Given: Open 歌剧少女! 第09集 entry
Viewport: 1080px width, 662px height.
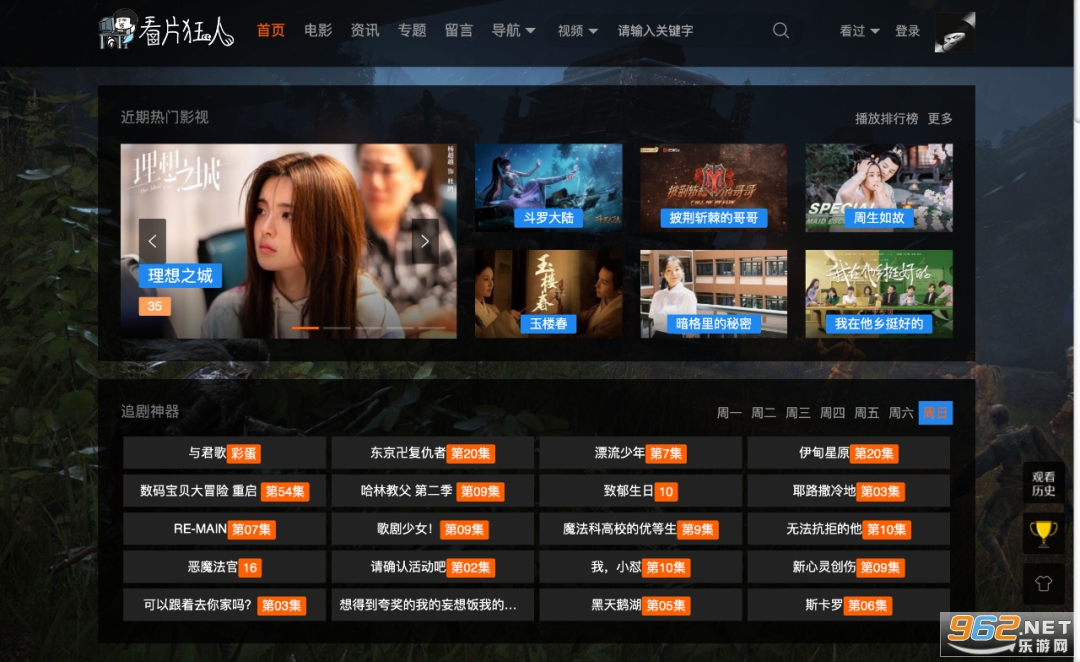Looking at the screenshot, I should click(433, 529).
